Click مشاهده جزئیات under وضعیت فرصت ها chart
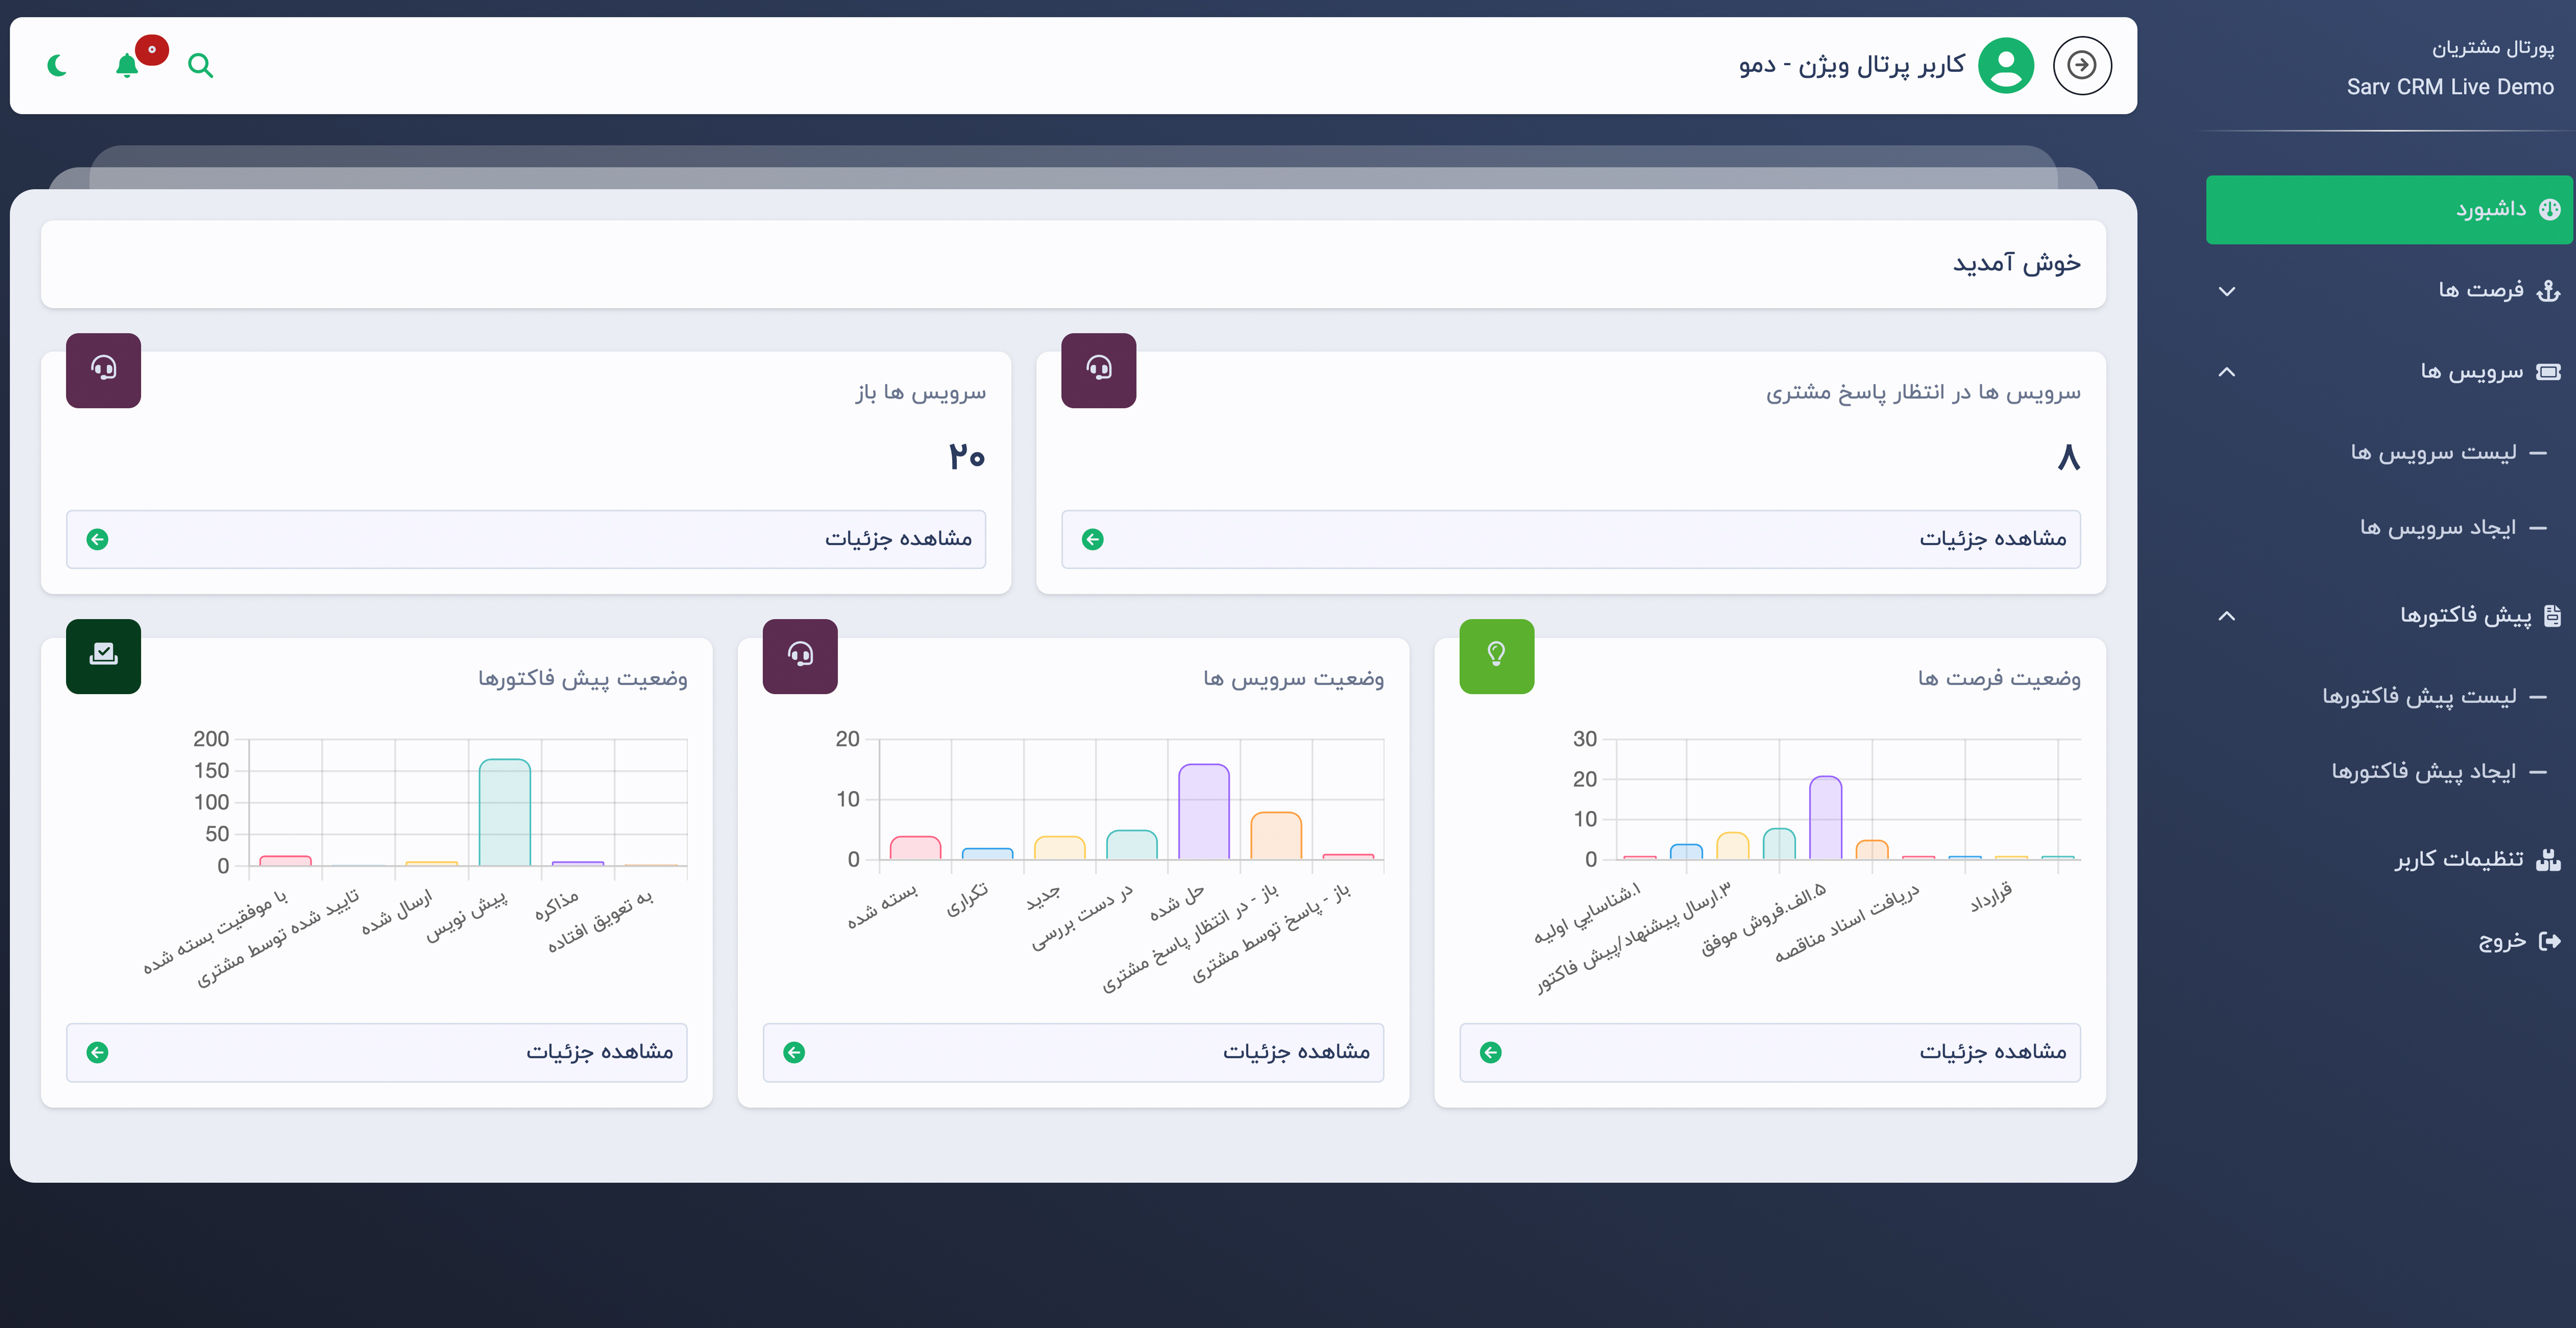Image resolution: width=2576 pixels, height=1328 pixels. pos(1769,1052)
